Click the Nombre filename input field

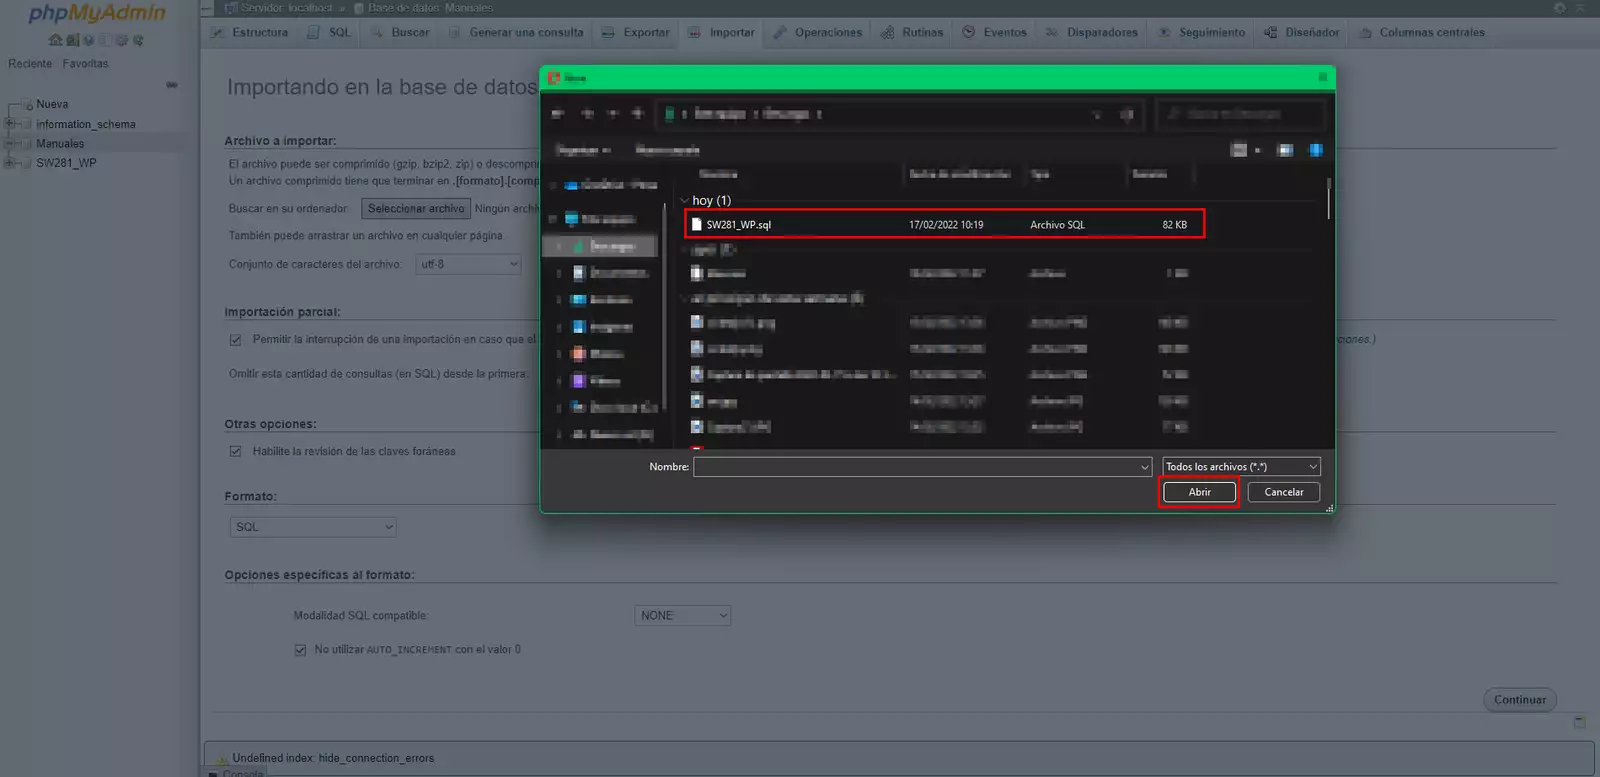point(915,467)
